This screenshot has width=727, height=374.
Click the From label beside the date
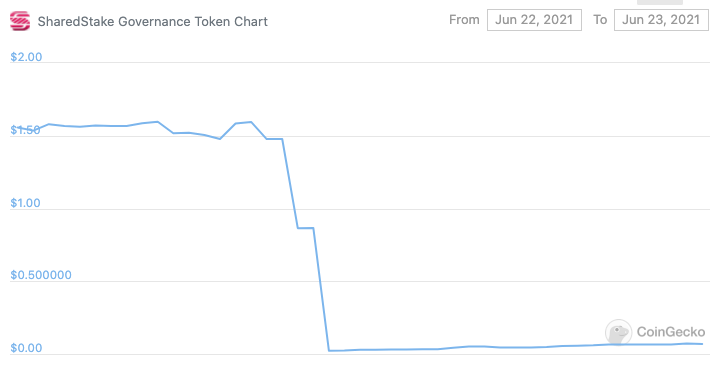point(464,20)
